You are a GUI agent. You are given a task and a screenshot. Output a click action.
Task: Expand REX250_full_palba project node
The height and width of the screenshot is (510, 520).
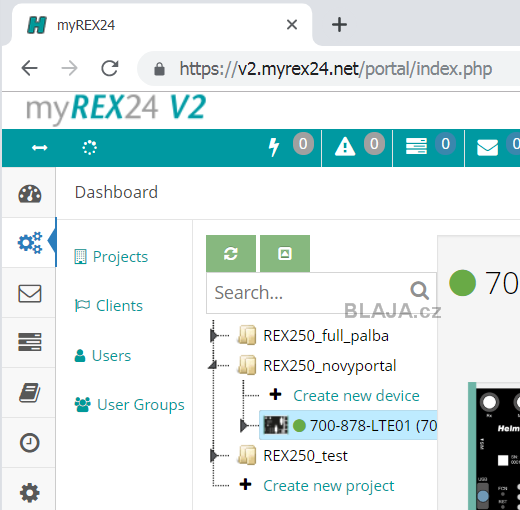[x=213, y=336]
